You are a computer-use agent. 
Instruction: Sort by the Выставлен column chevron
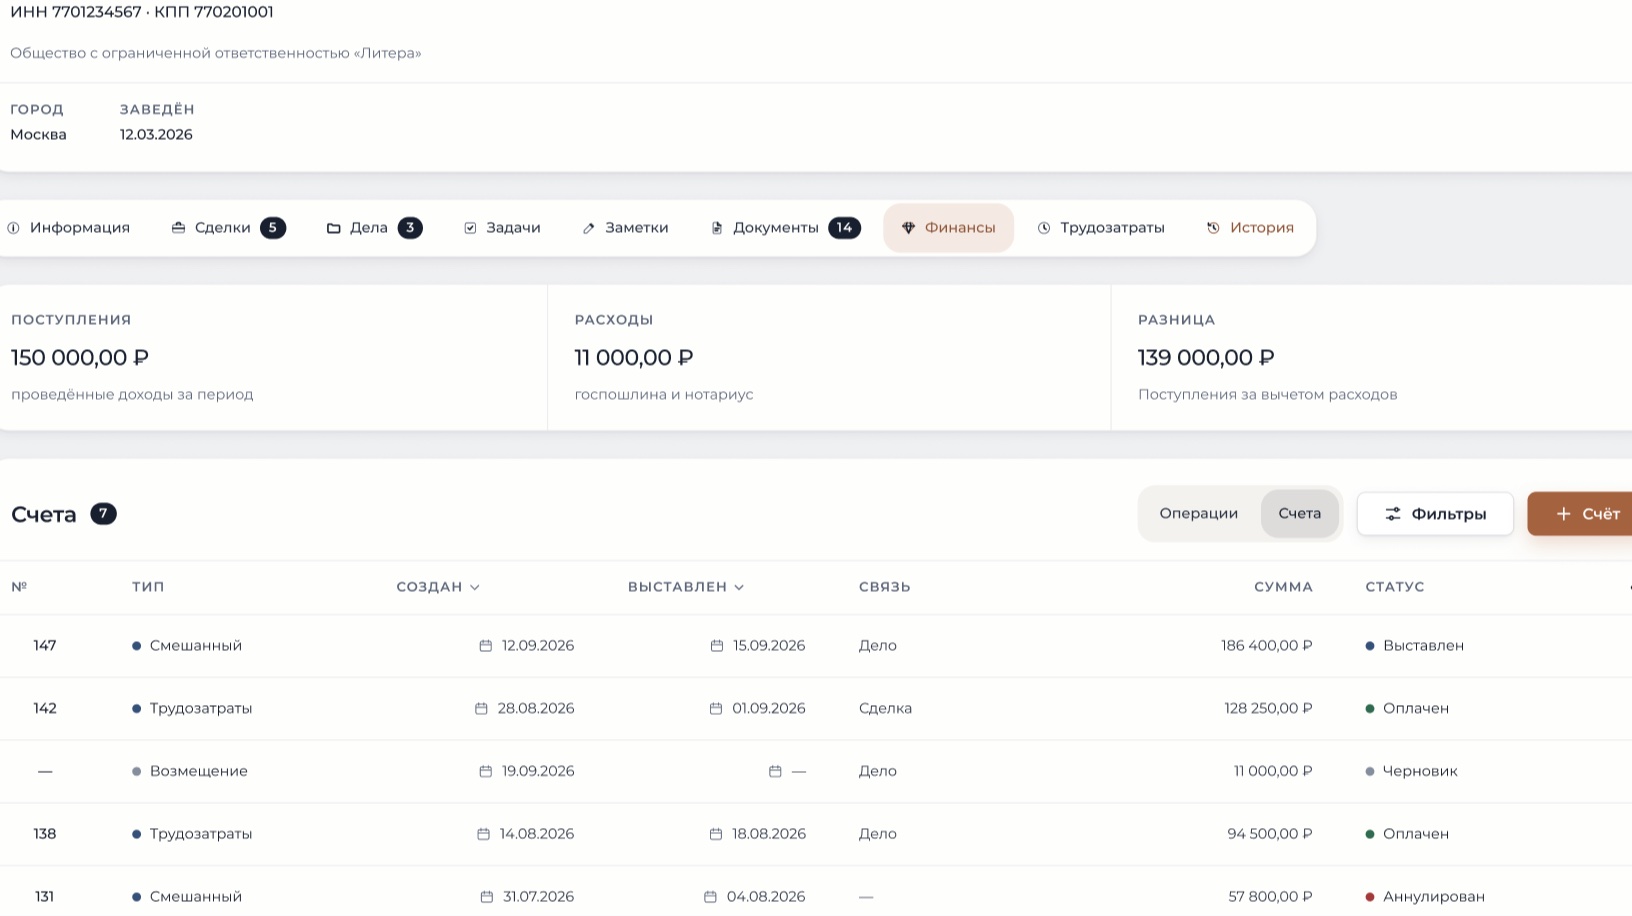point(739,587)
